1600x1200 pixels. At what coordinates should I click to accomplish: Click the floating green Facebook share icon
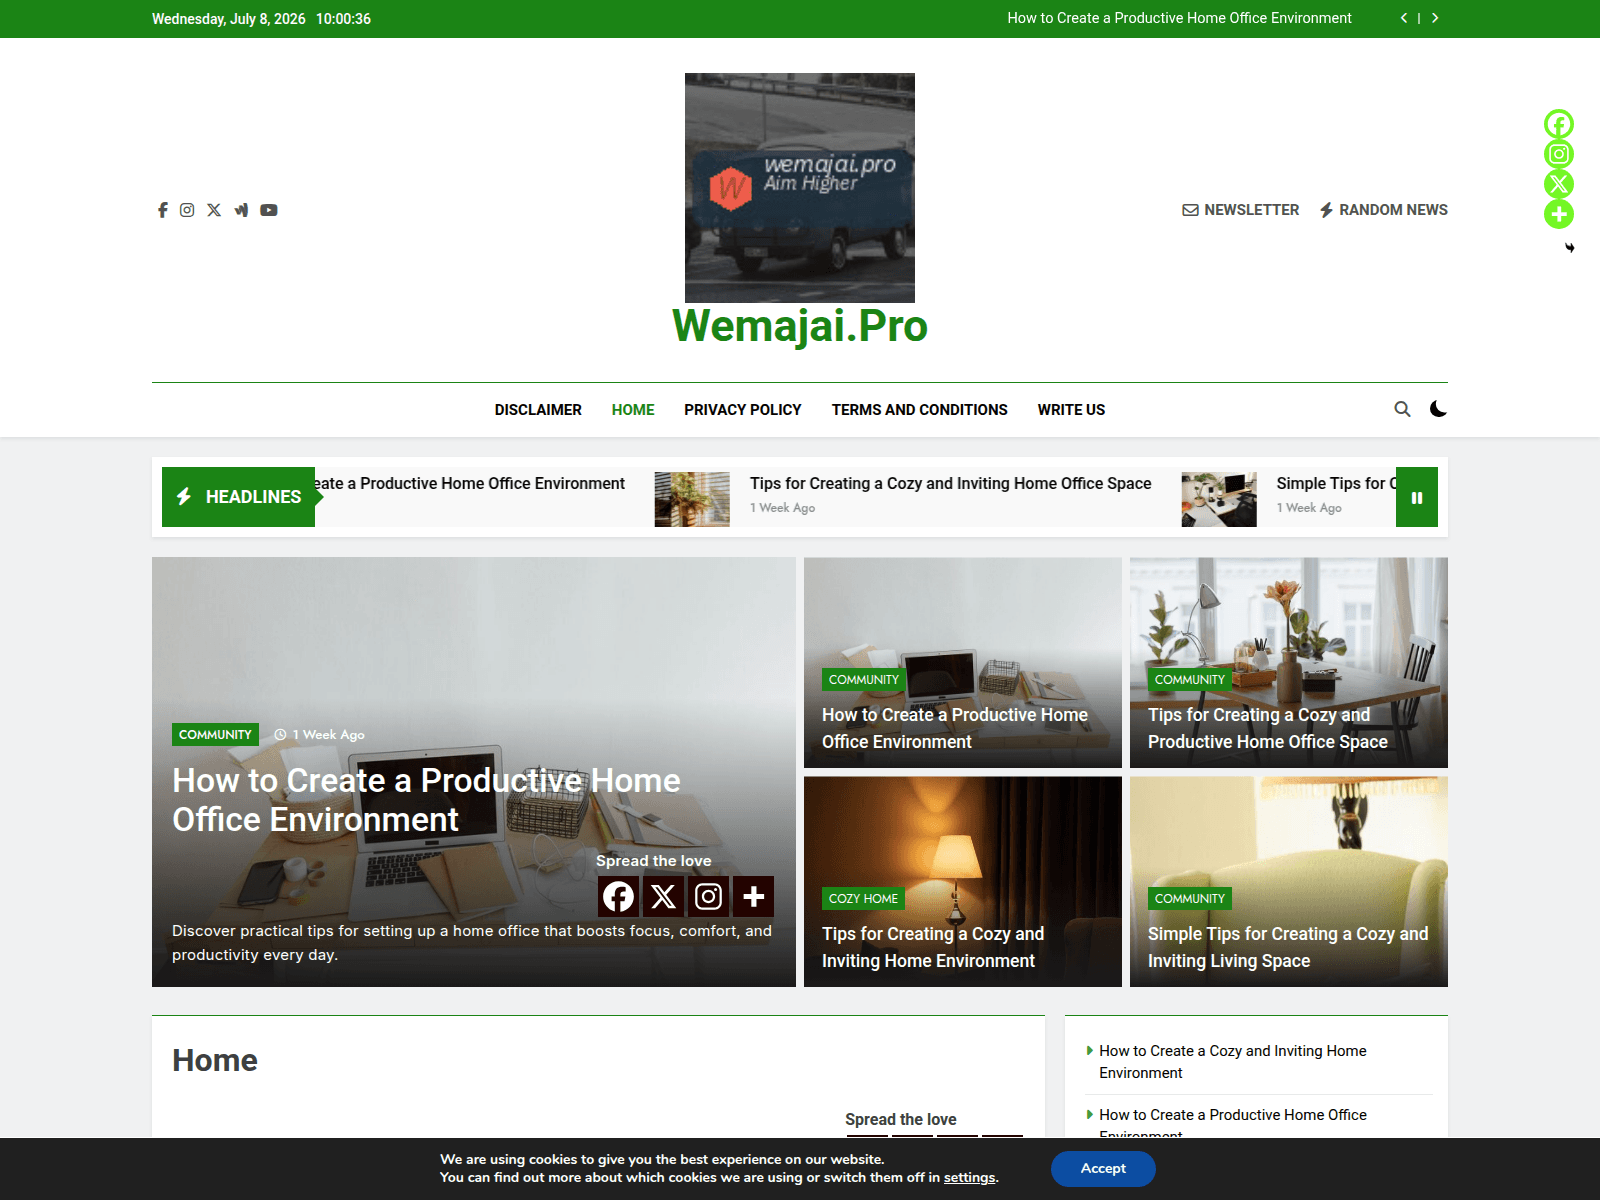click(x=1559, y=124)
